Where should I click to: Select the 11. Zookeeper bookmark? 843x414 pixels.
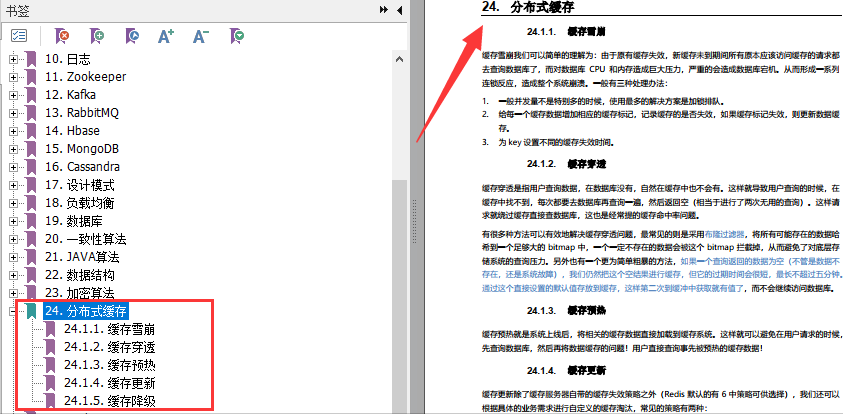[x=86, y=77]
